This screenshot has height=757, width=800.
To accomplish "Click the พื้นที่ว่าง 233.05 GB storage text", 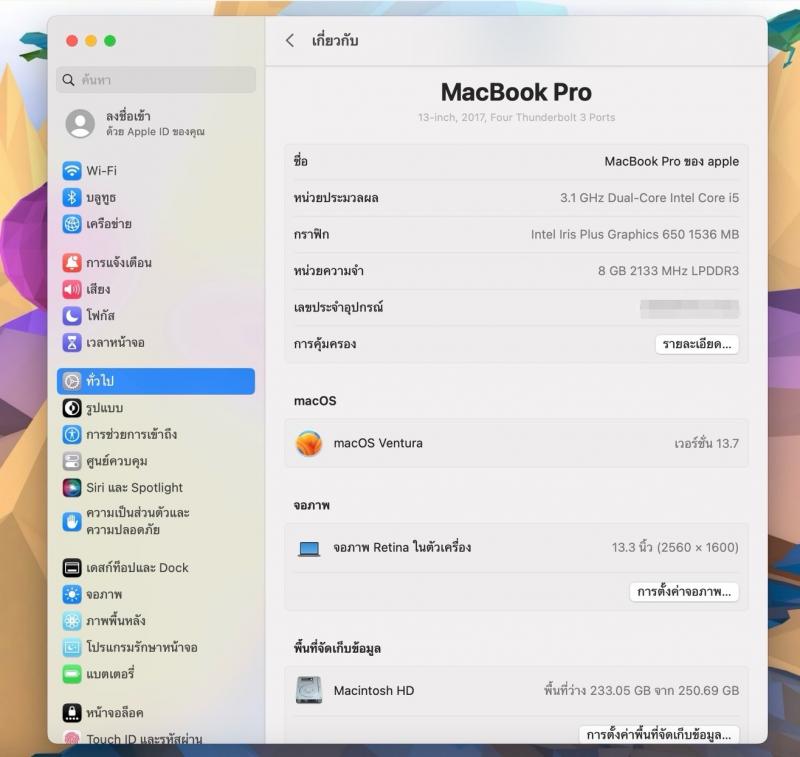I will point(641,691).
